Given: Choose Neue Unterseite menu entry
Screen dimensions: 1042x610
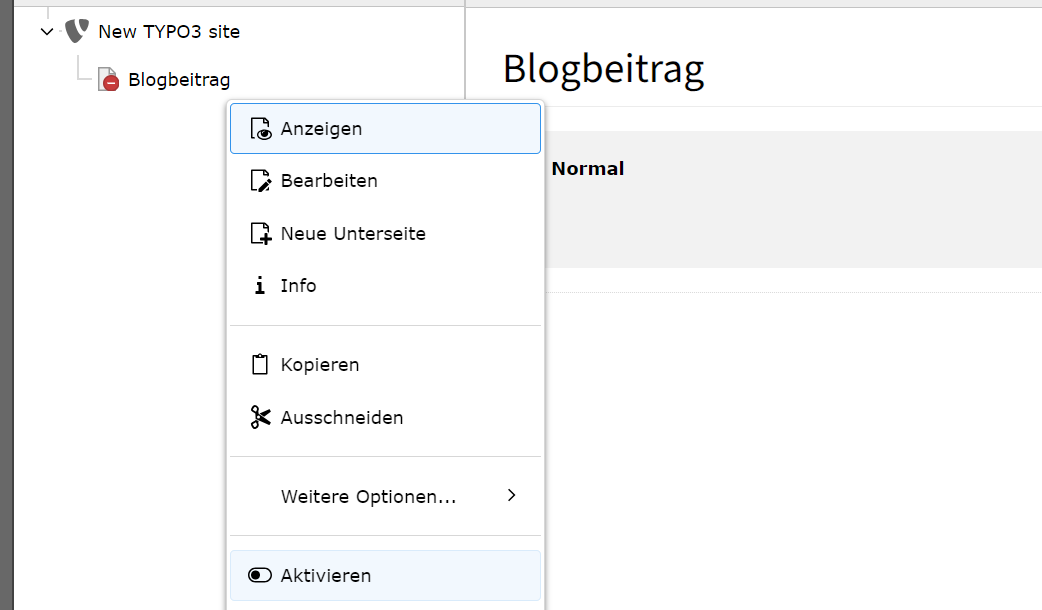Looking at the screenshot, I should coord(385,233).
